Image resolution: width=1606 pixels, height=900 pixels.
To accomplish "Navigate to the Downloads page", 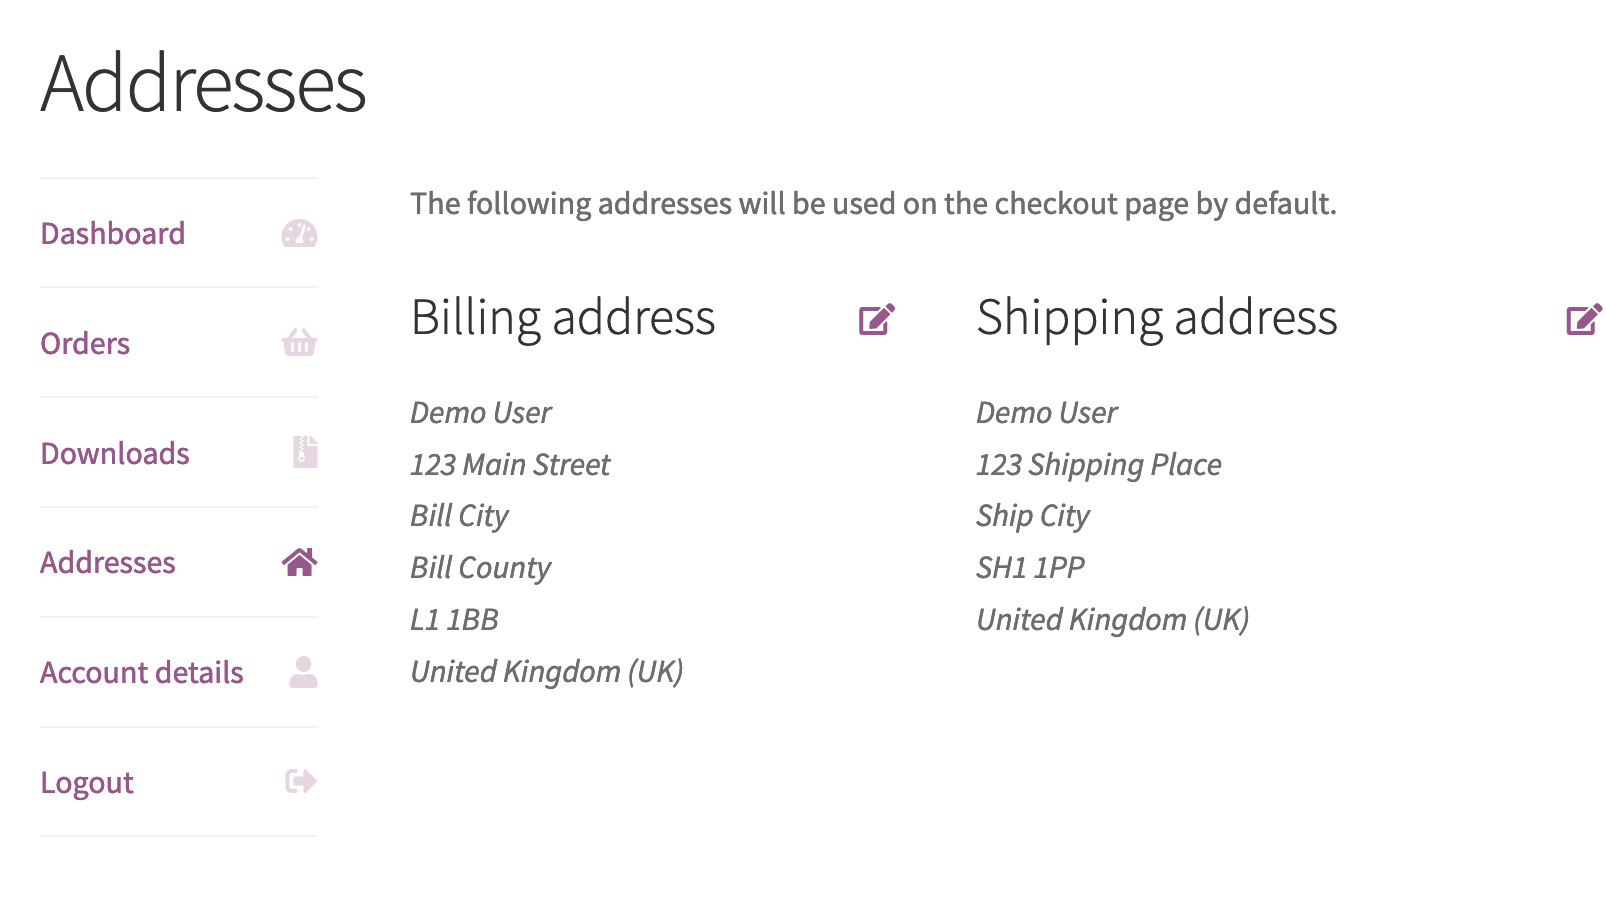I will tap(114, 452).
